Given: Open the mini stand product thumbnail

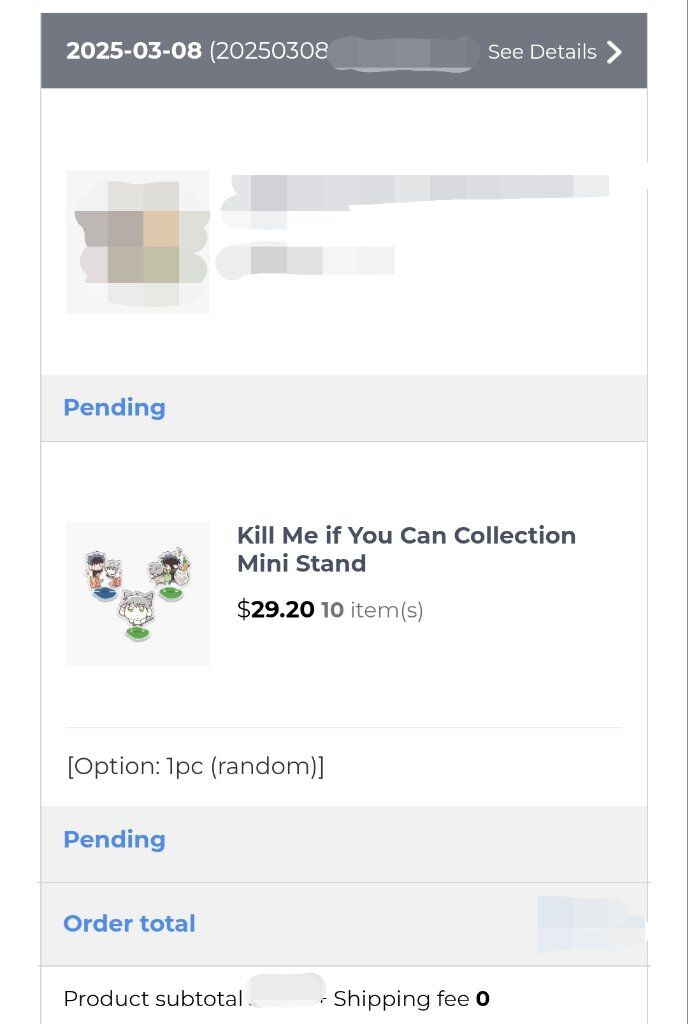Looking at the screenshot, I should click(x=138, y=594).
